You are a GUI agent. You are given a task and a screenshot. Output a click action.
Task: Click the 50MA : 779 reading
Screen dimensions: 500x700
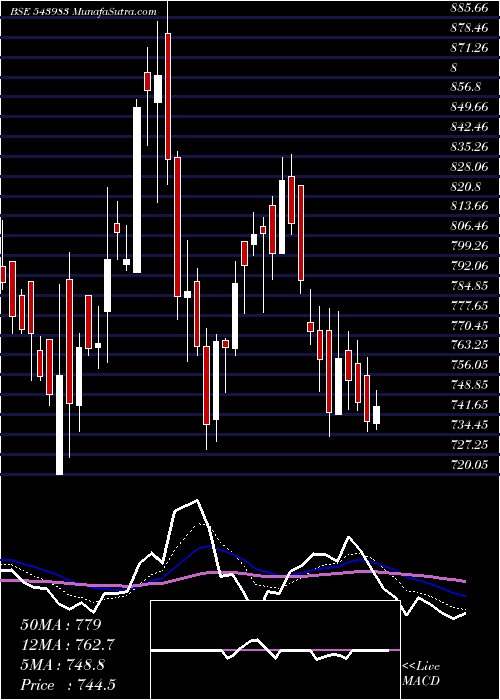tap(61, 624)
